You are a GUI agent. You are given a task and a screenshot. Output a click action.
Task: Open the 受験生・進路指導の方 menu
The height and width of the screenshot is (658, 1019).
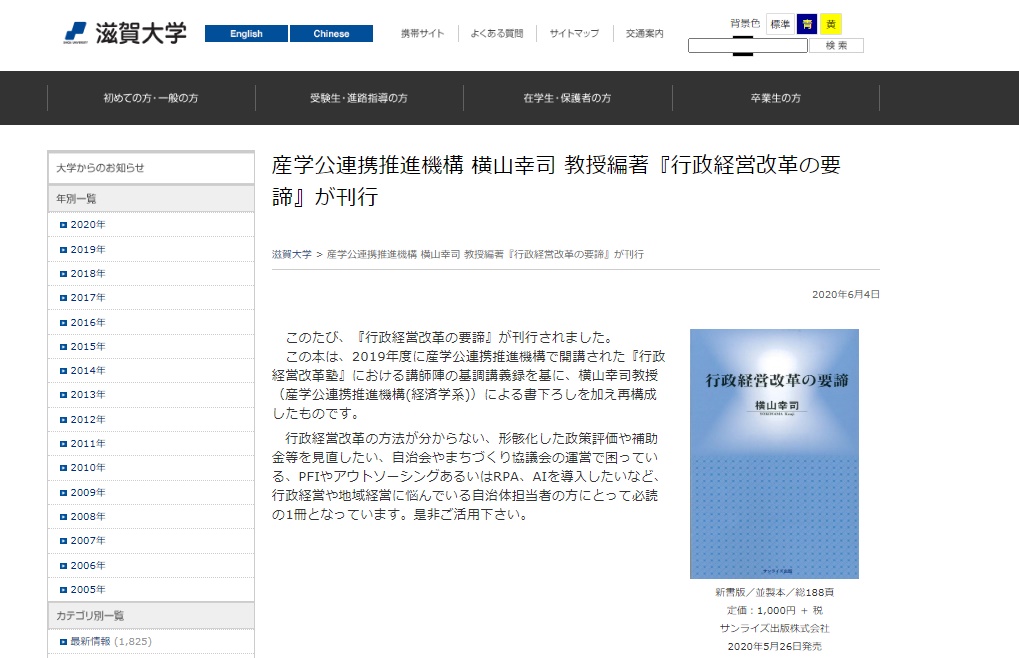coord(359,98)
